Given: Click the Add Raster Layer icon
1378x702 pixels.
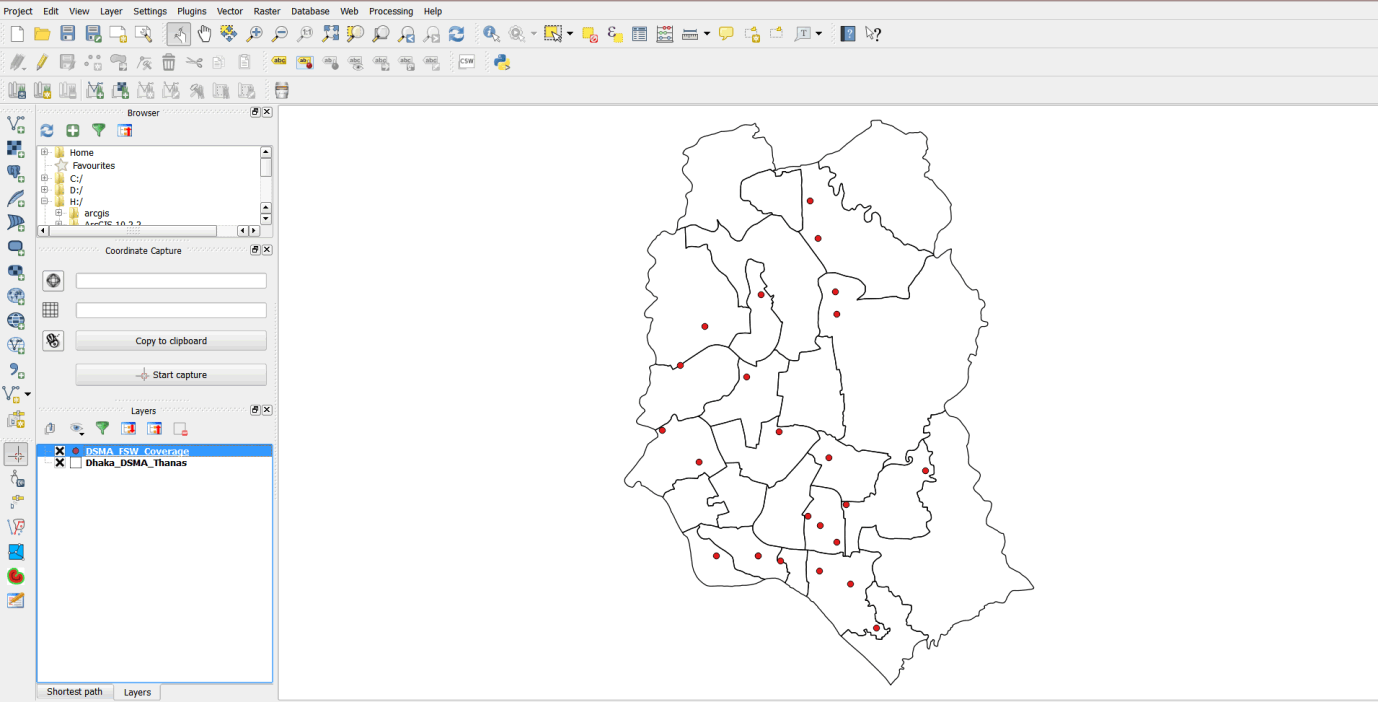Looking at the screenshot, I should (x=16, y=149).
